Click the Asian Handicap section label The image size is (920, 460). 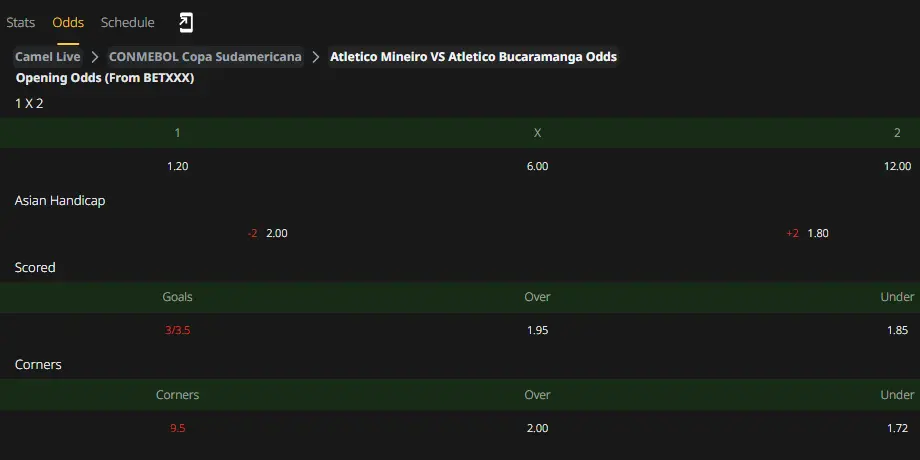(60, 201)
